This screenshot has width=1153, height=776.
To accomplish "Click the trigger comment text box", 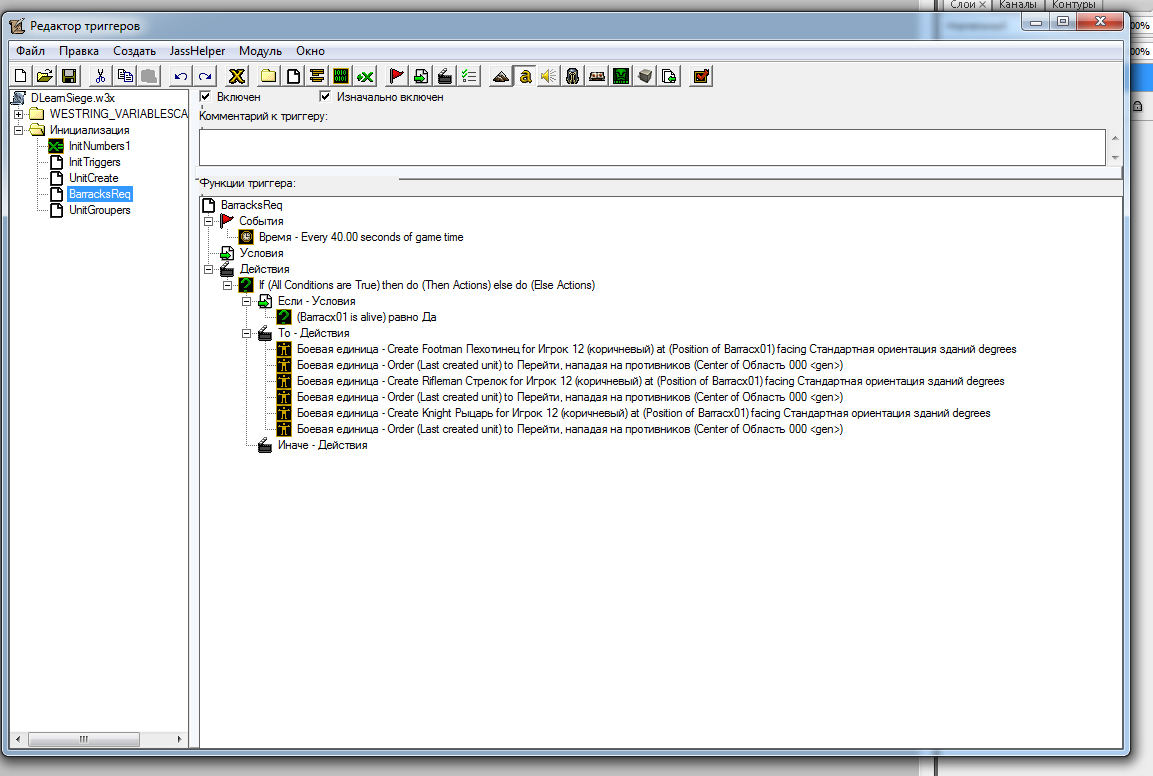I will [652, 147].
